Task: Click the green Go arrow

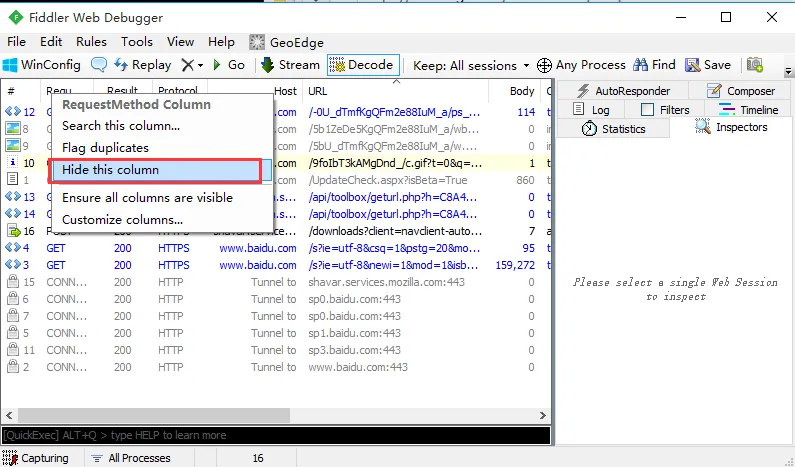Action: click(x=218, y=65)
